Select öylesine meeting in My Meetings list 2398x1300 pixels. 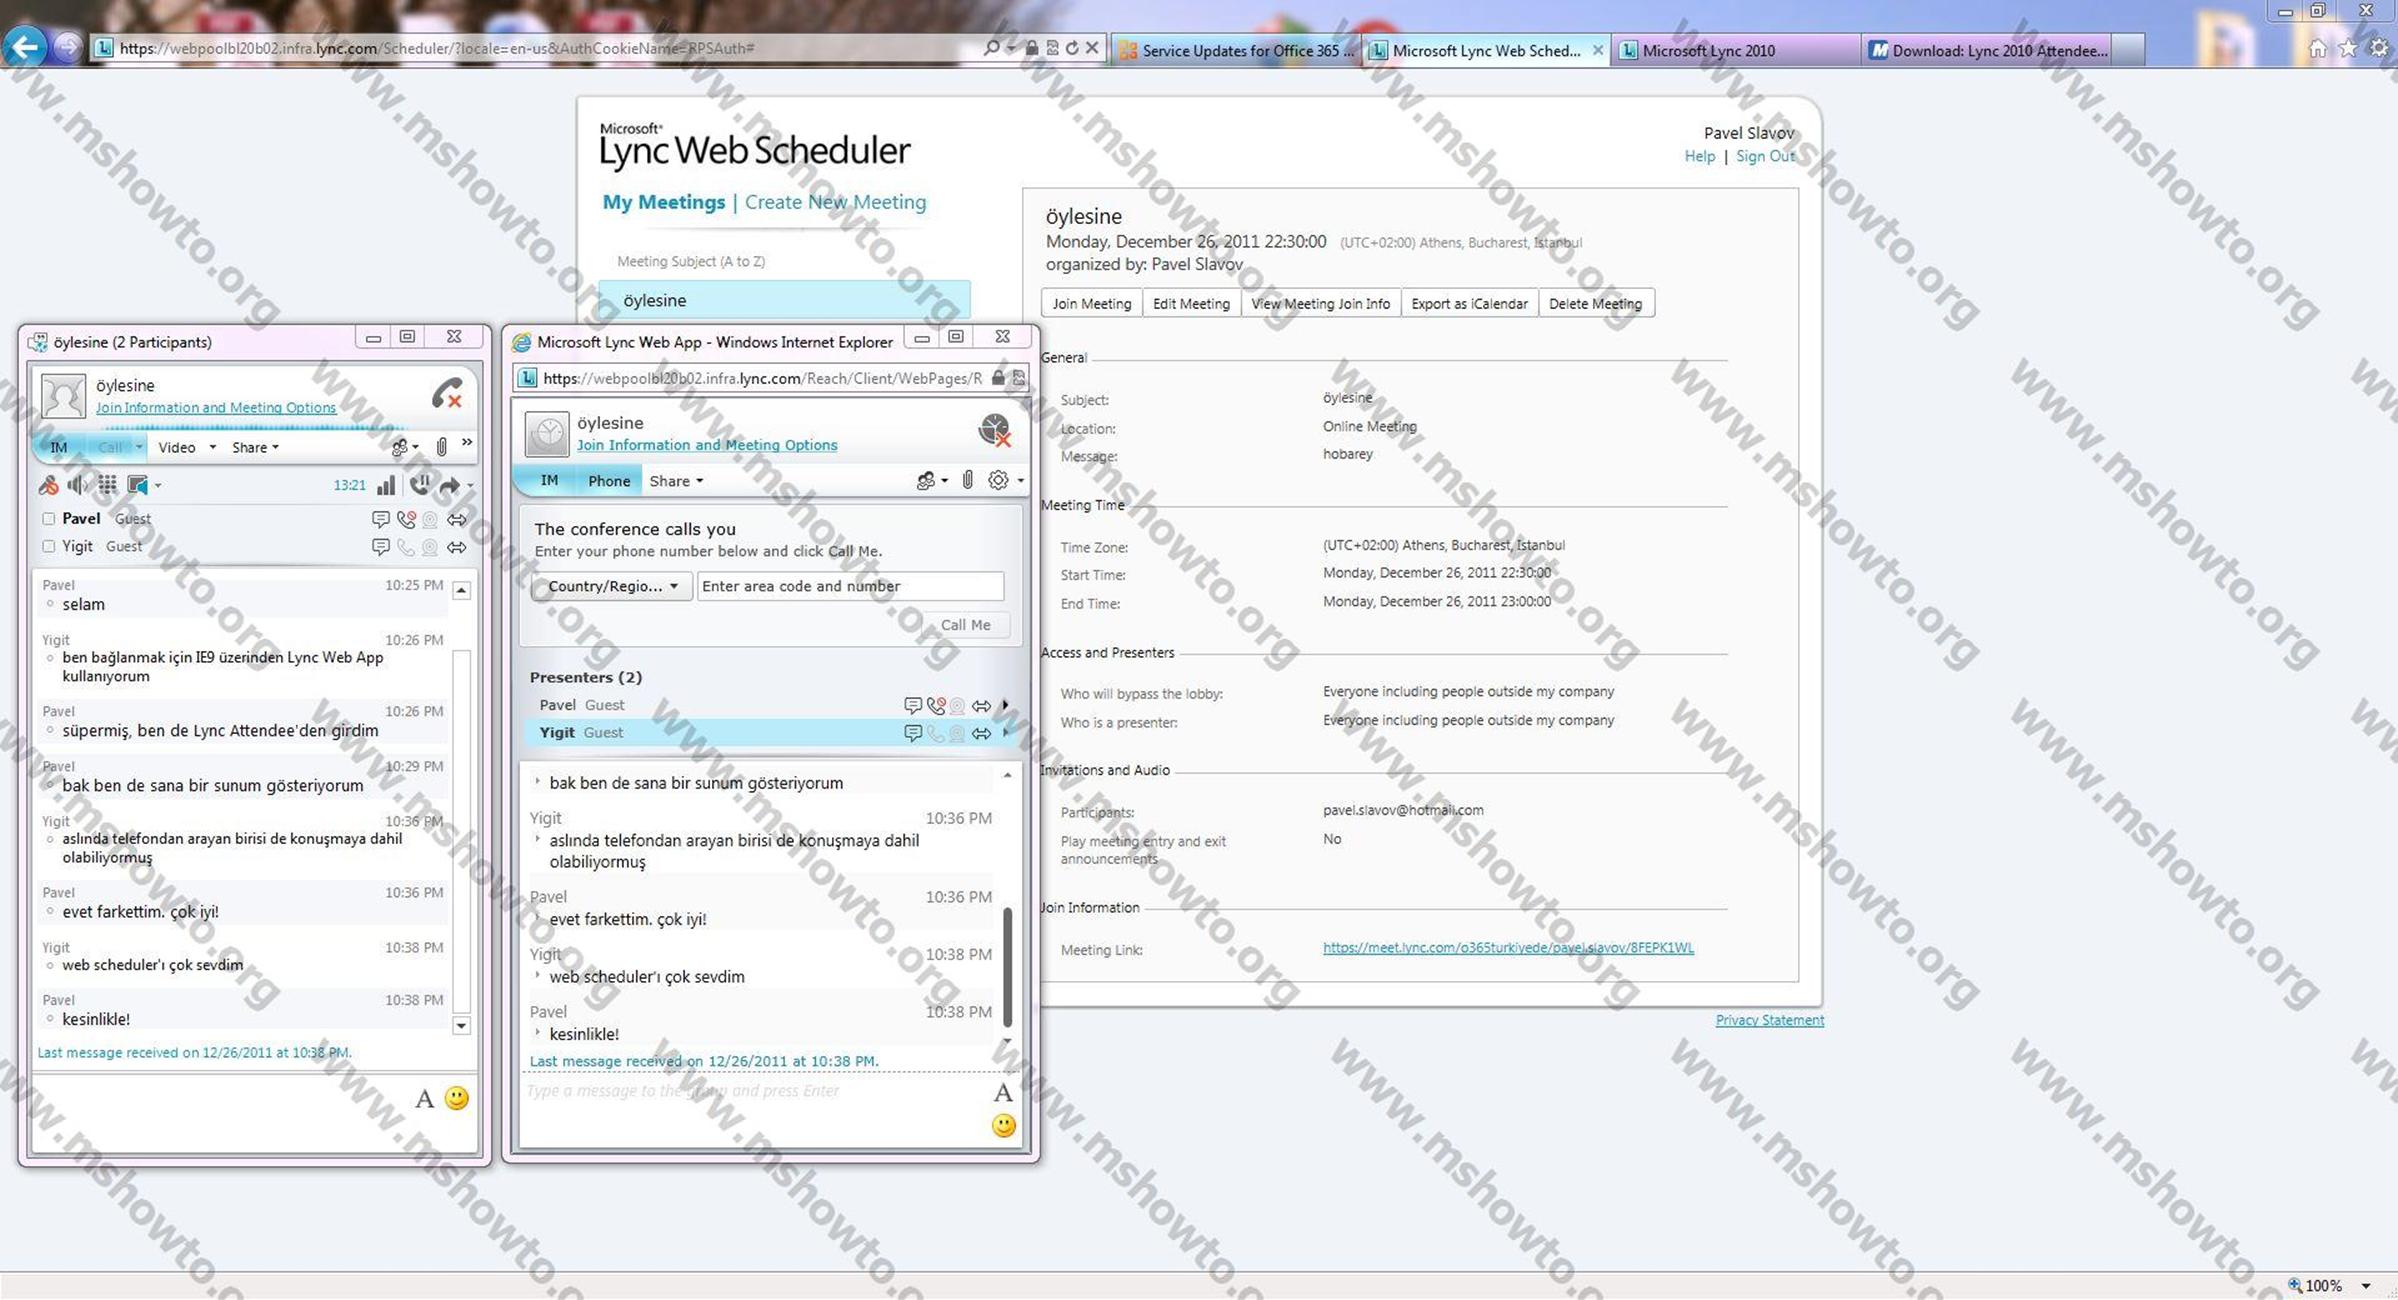click(x=784, y=300)
